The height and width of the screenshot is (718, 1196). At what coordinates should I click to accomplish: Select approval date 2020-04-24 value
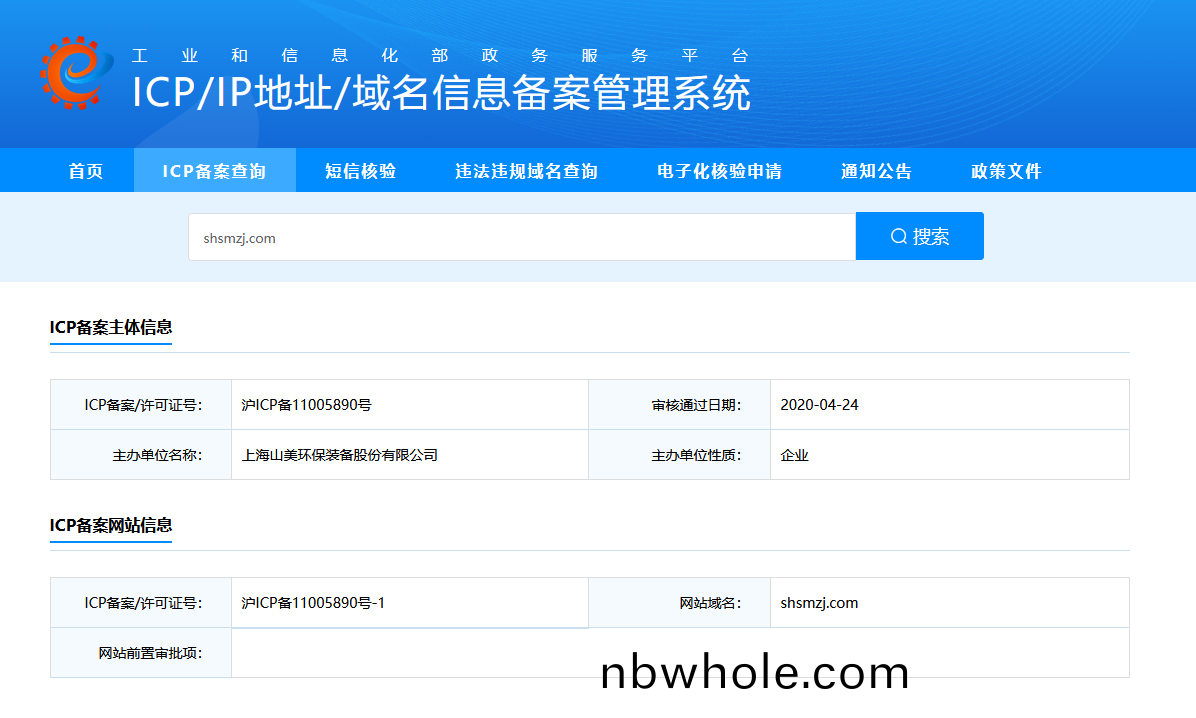(x=819, y=405)
